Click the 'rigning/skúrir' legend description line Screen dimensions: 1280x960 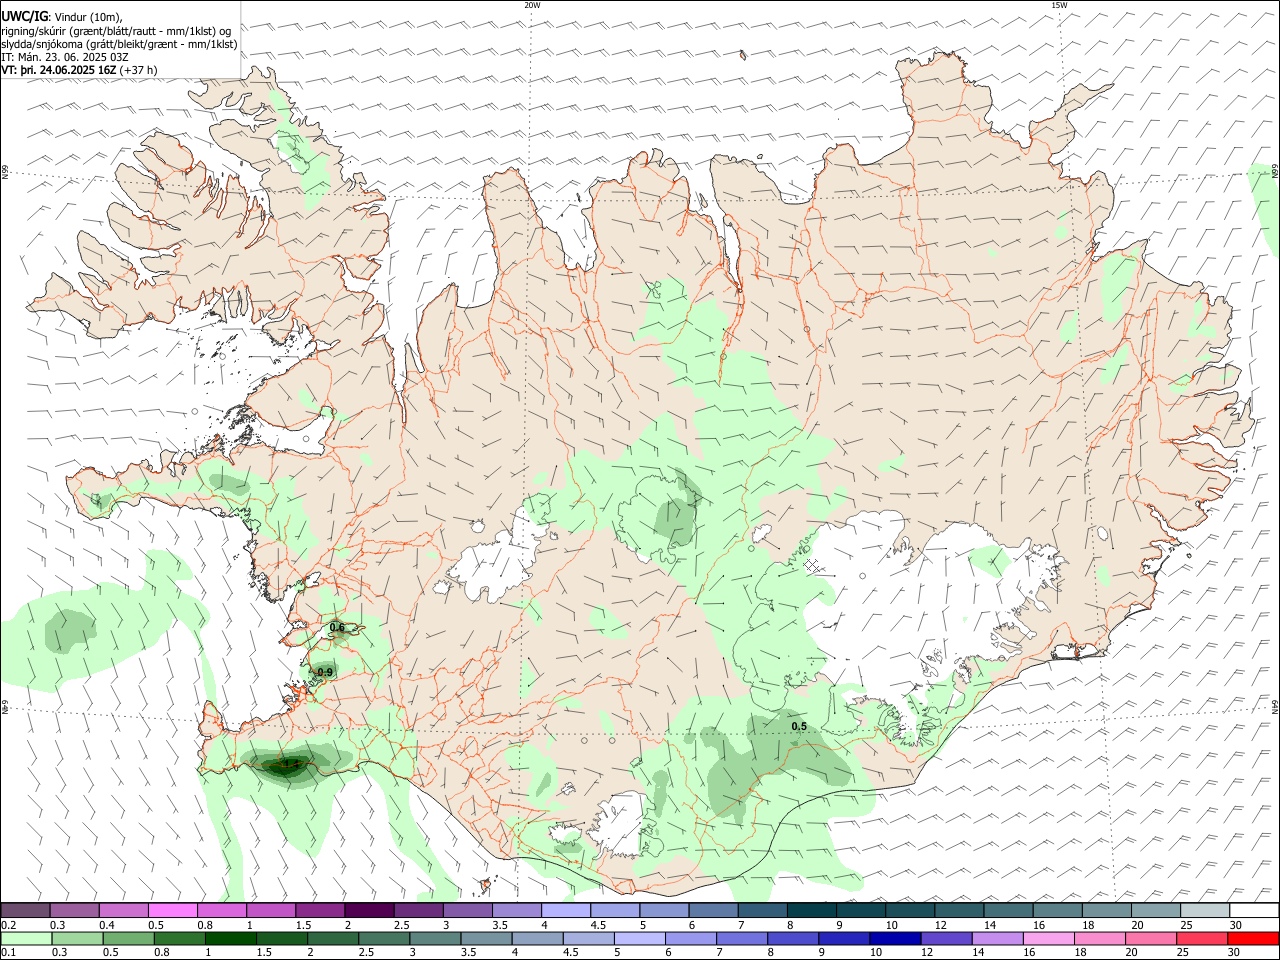coord(116,31)
